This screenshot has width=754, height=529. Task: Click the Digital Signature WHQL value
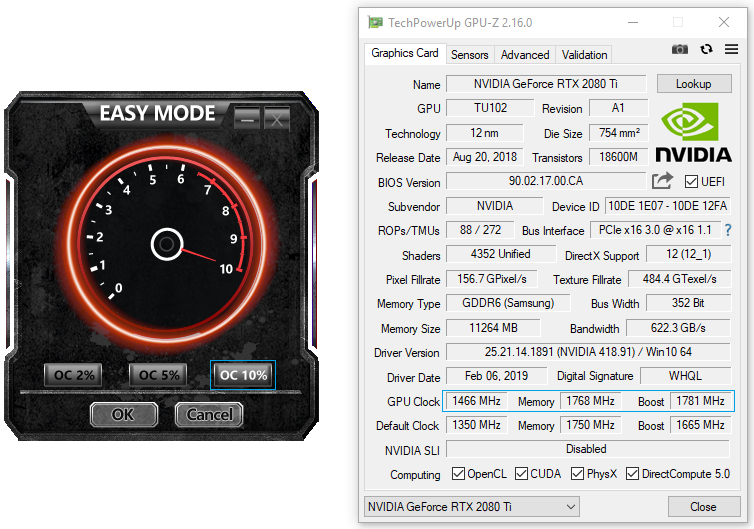pyautogui.click(x=685, y=376)
